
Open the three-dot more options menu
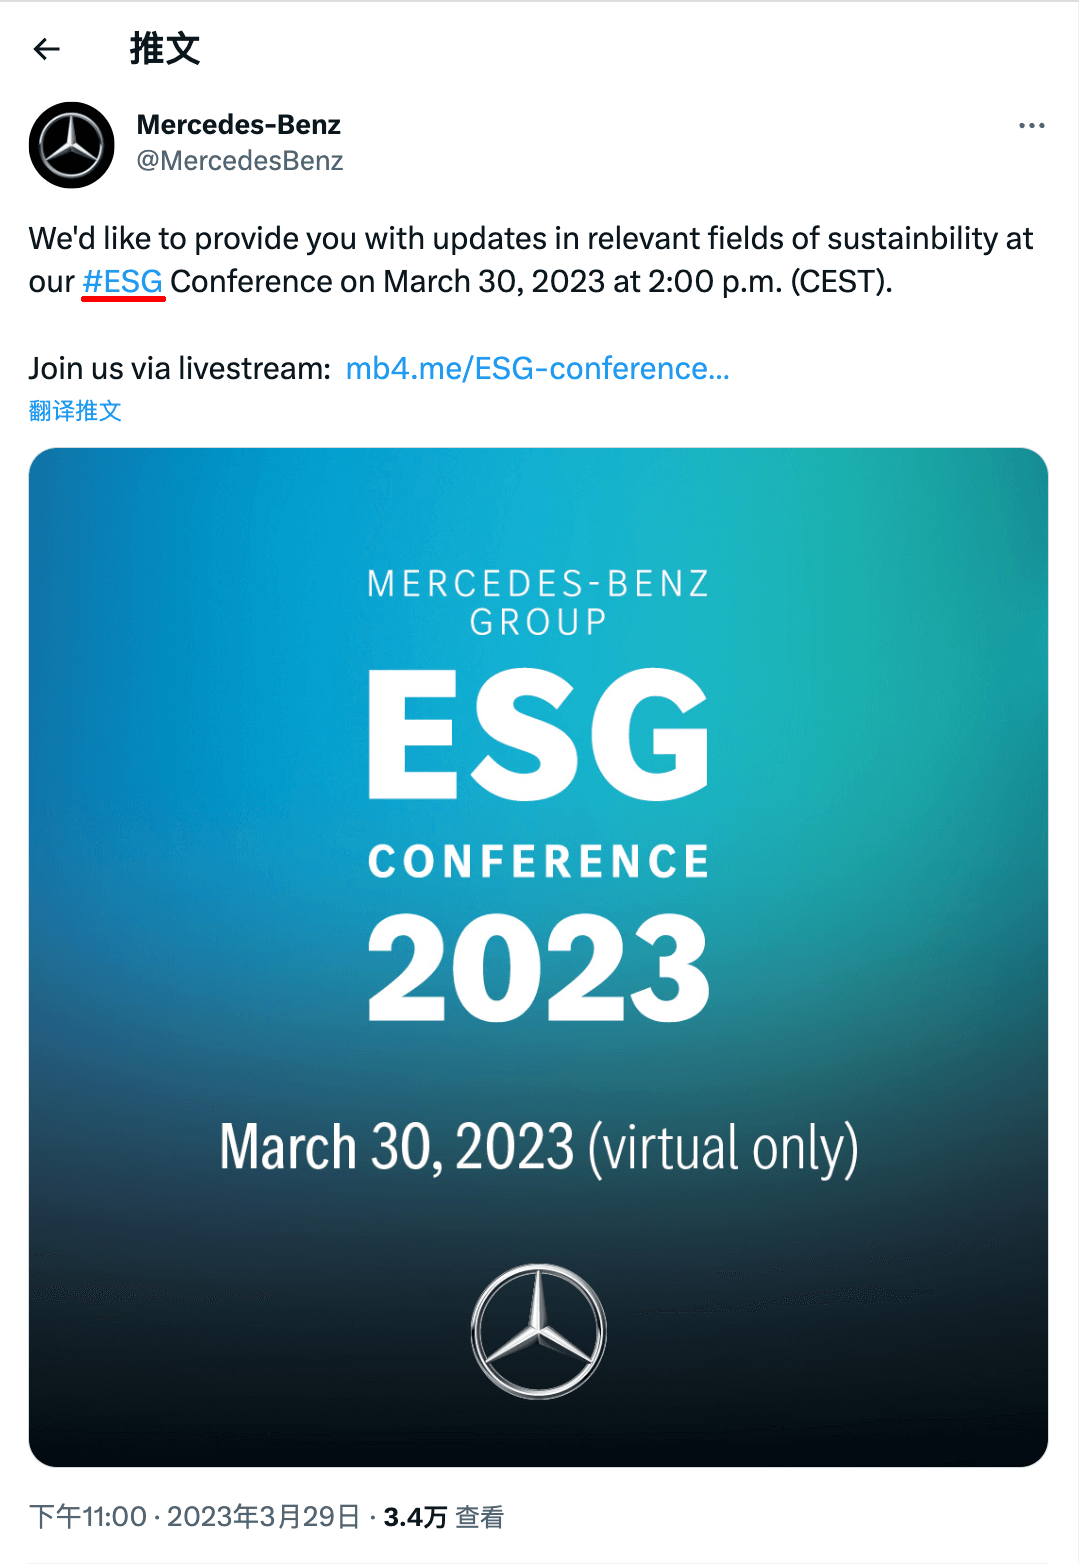click(1031, 126)
